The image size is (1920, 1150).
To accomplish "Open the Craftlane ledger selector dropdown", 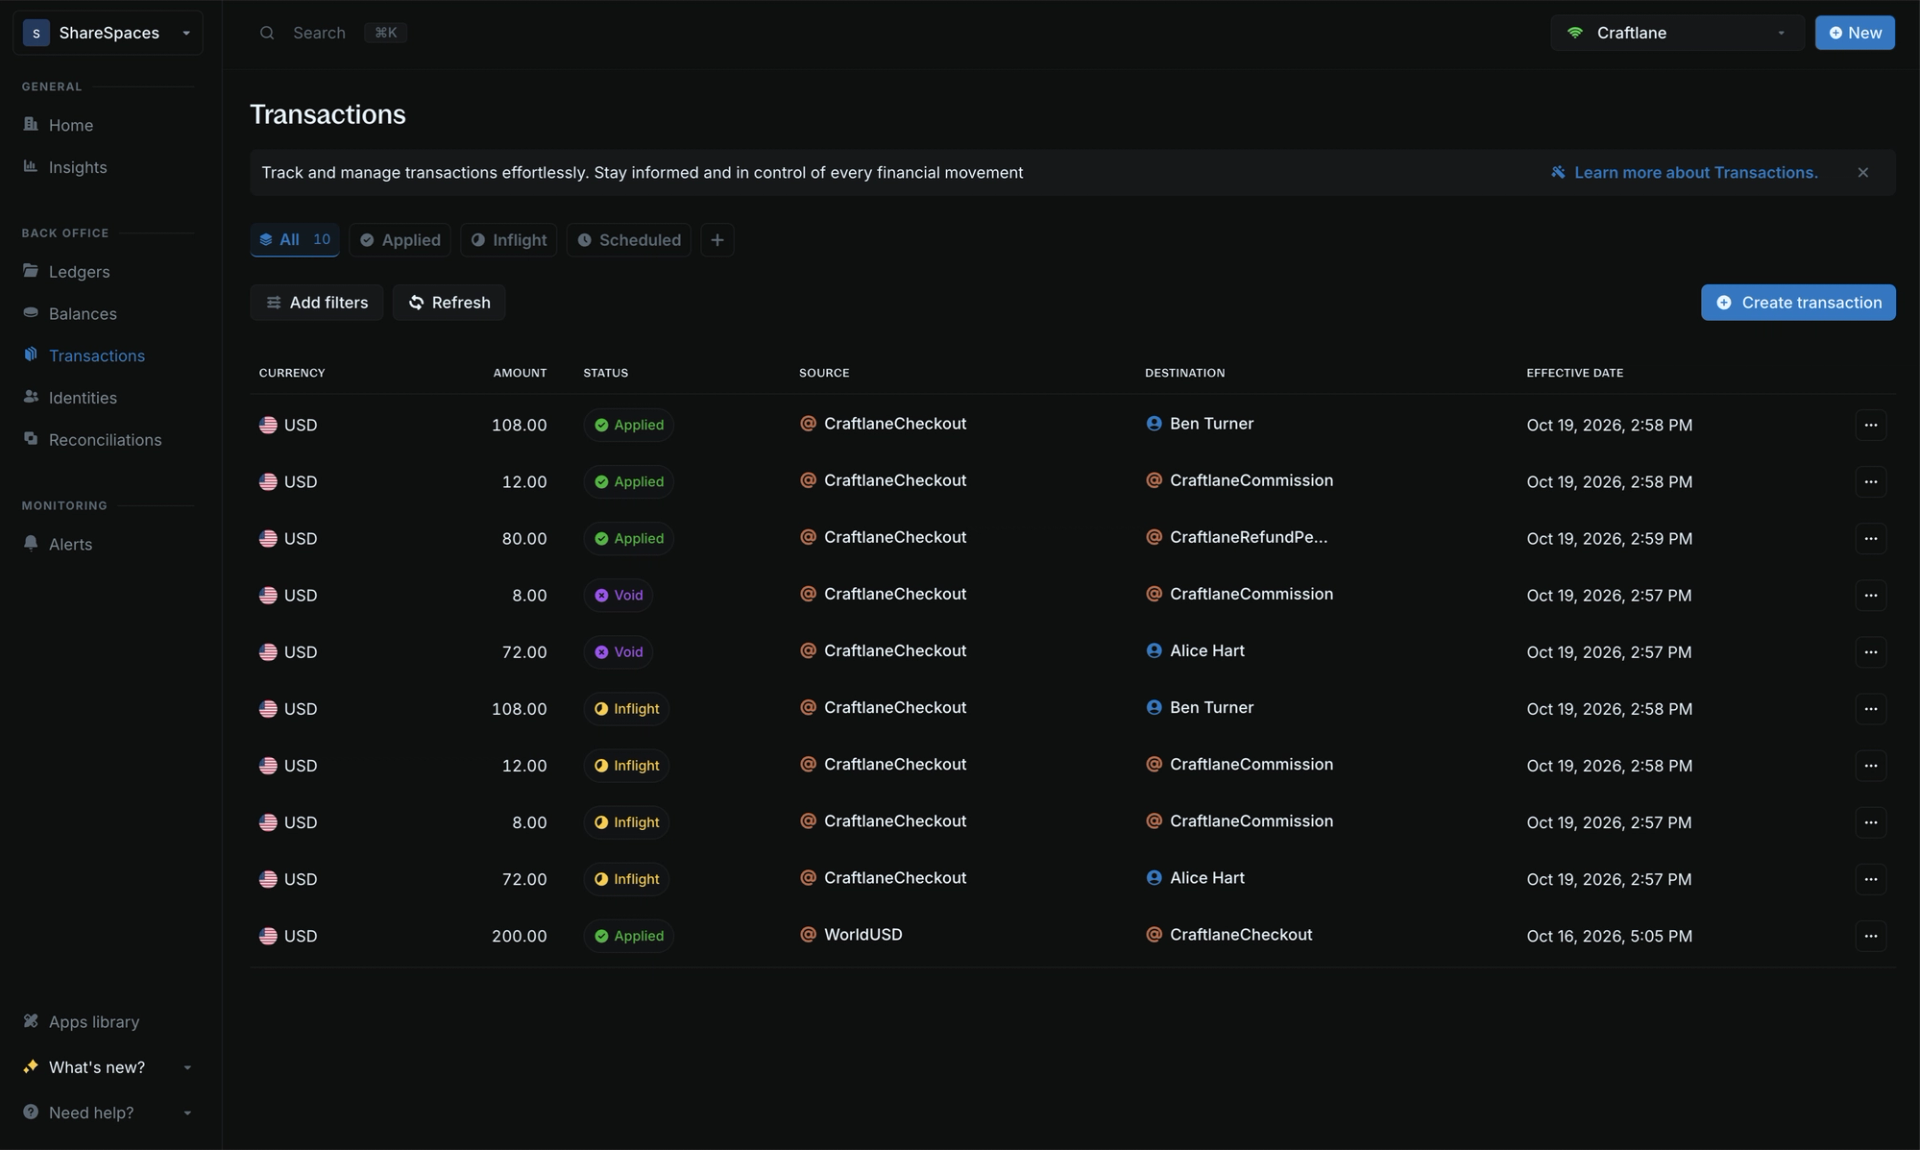I will pos(1677,33).
